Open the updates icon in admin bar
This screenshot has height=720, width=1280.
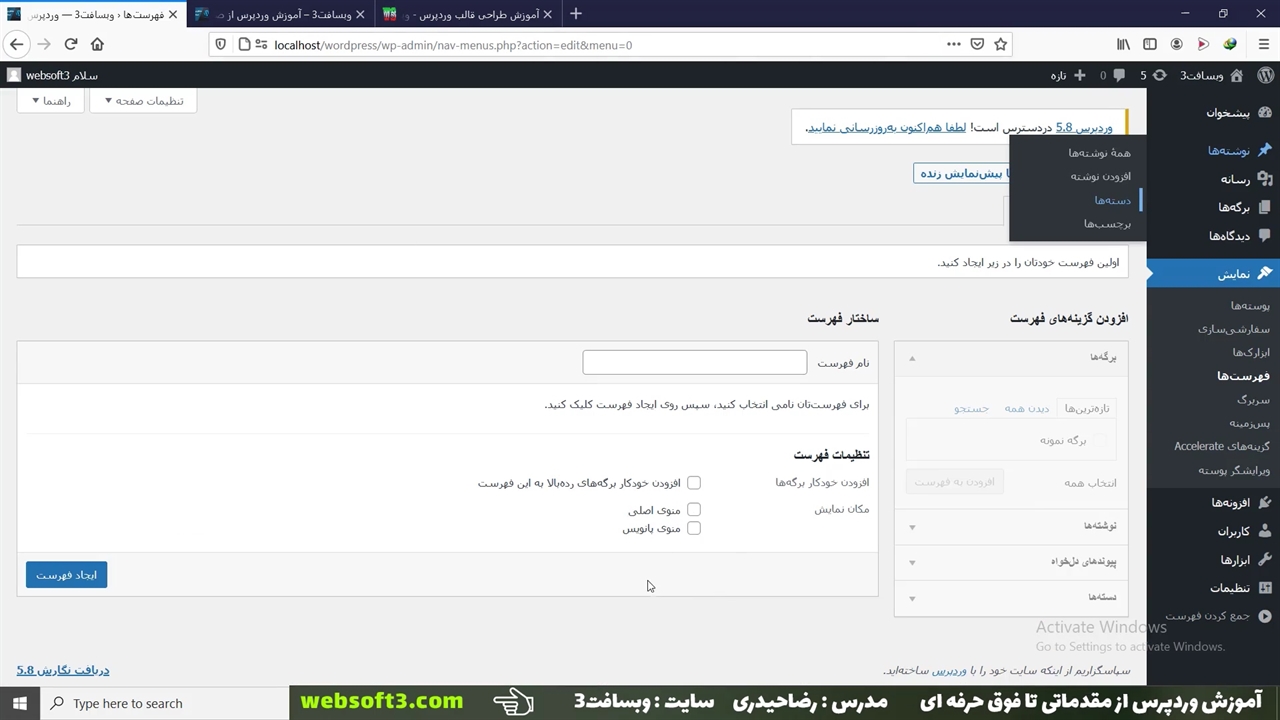coord(1159,75)
